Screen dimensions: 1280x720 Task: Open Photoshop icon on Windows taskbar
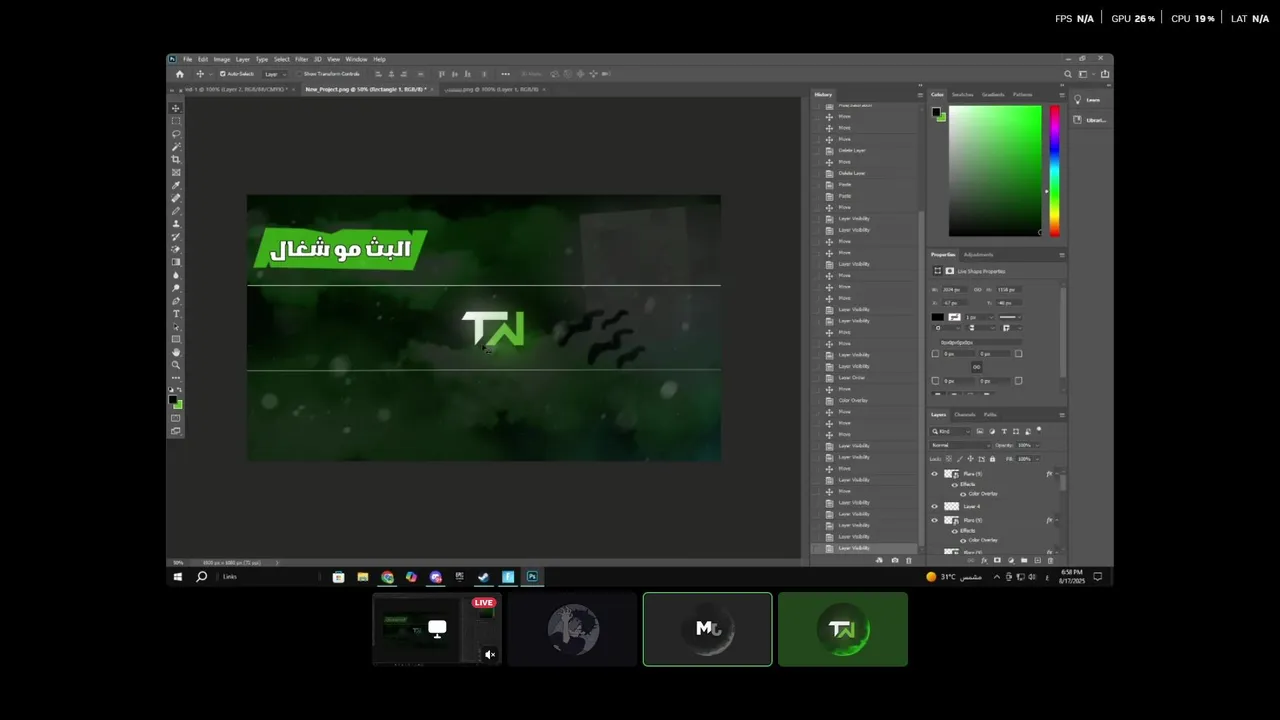click(533, 577)
